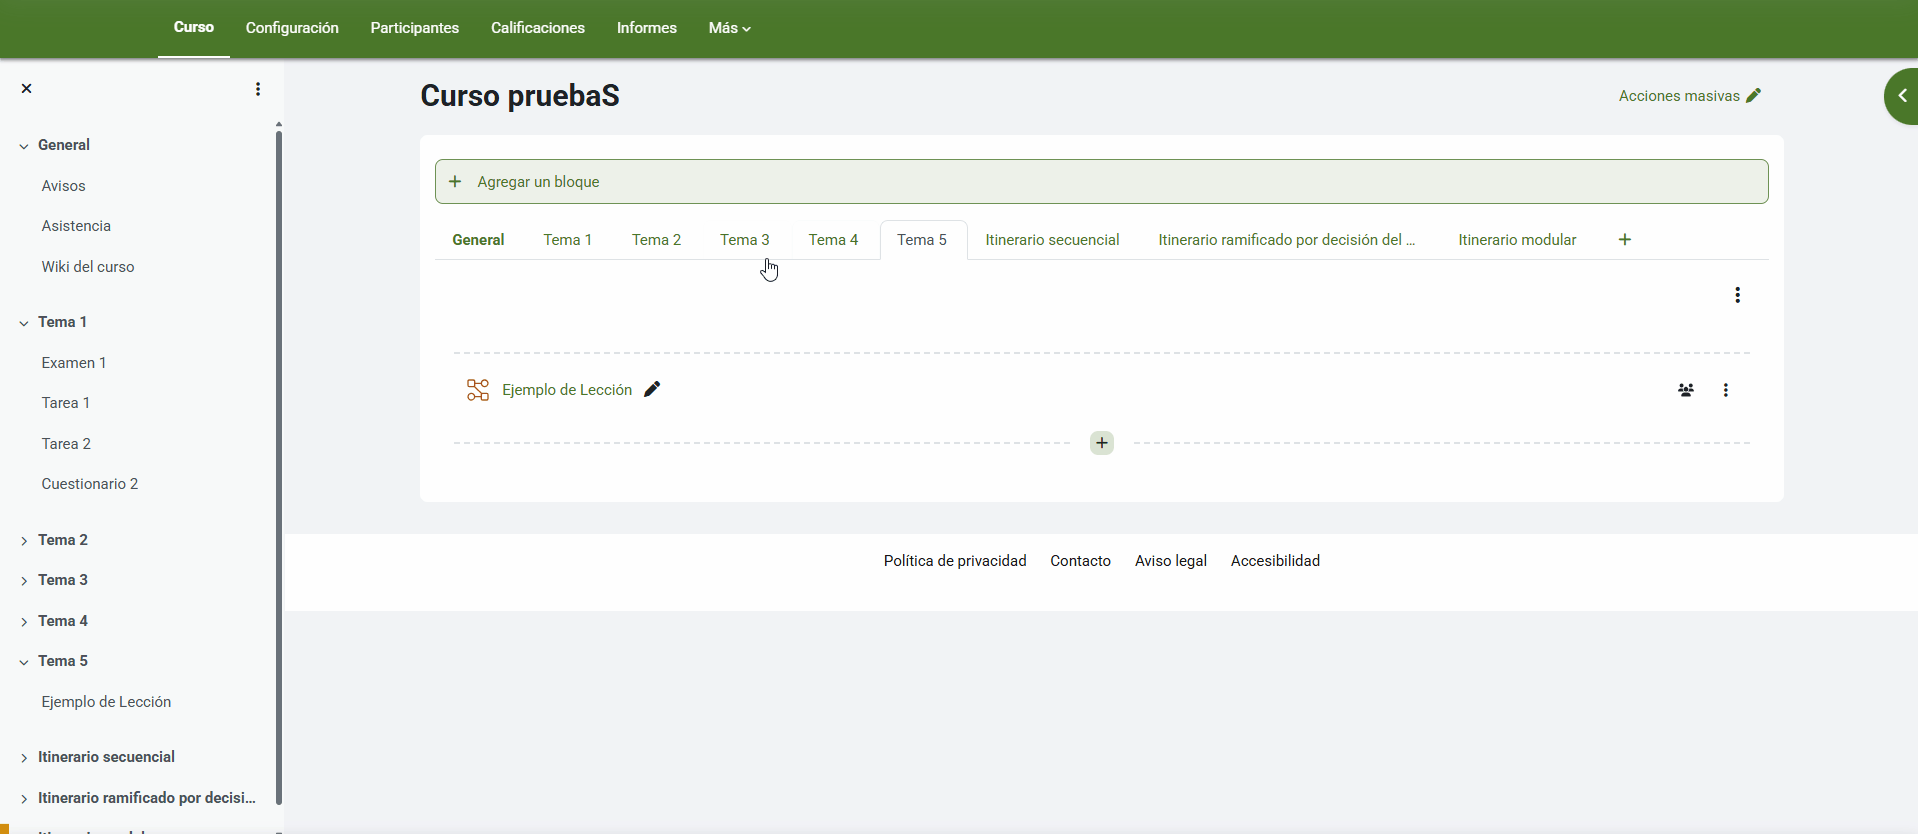Viewport: 1918px width, 834px height.
Task: Close the course index drawer
Action: [27, 89]
